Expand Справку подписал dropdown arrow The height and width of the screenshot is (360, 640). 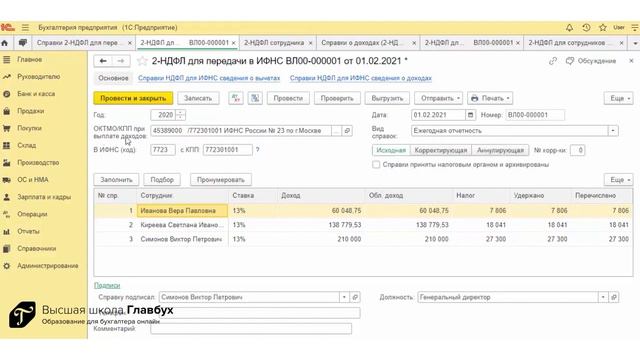(x=344, y=297)
